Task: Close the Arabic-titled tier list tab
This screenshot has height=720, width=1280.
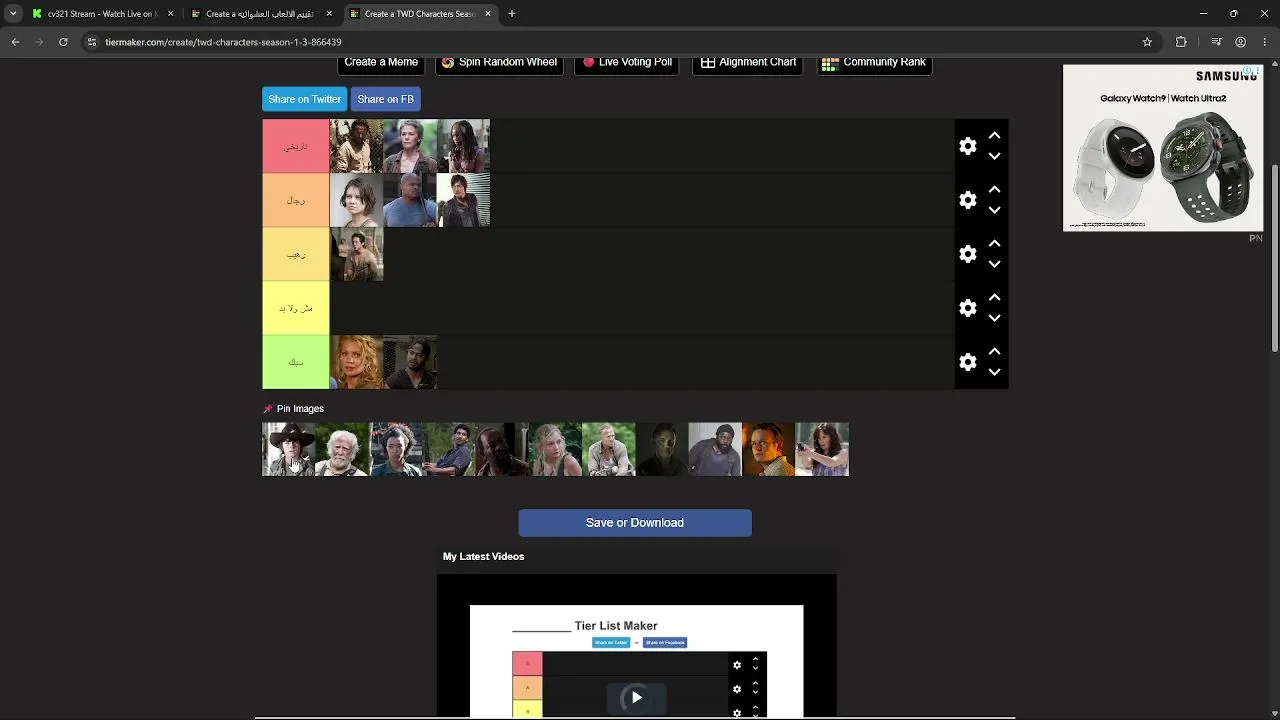Action: coord(329,14)
